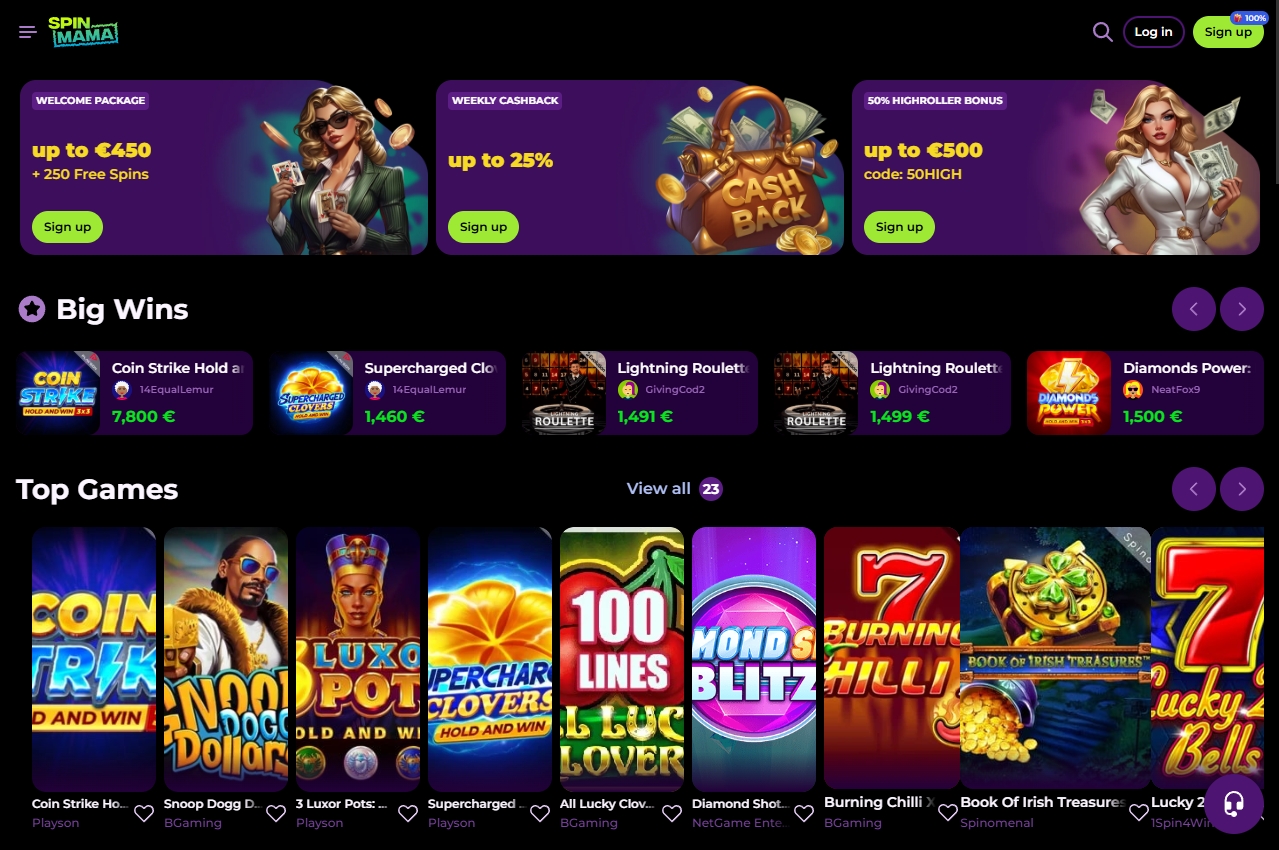Toggle heart on Snoop Dogg Dollars
The image size is (1279, 850).
coord(276,813)
